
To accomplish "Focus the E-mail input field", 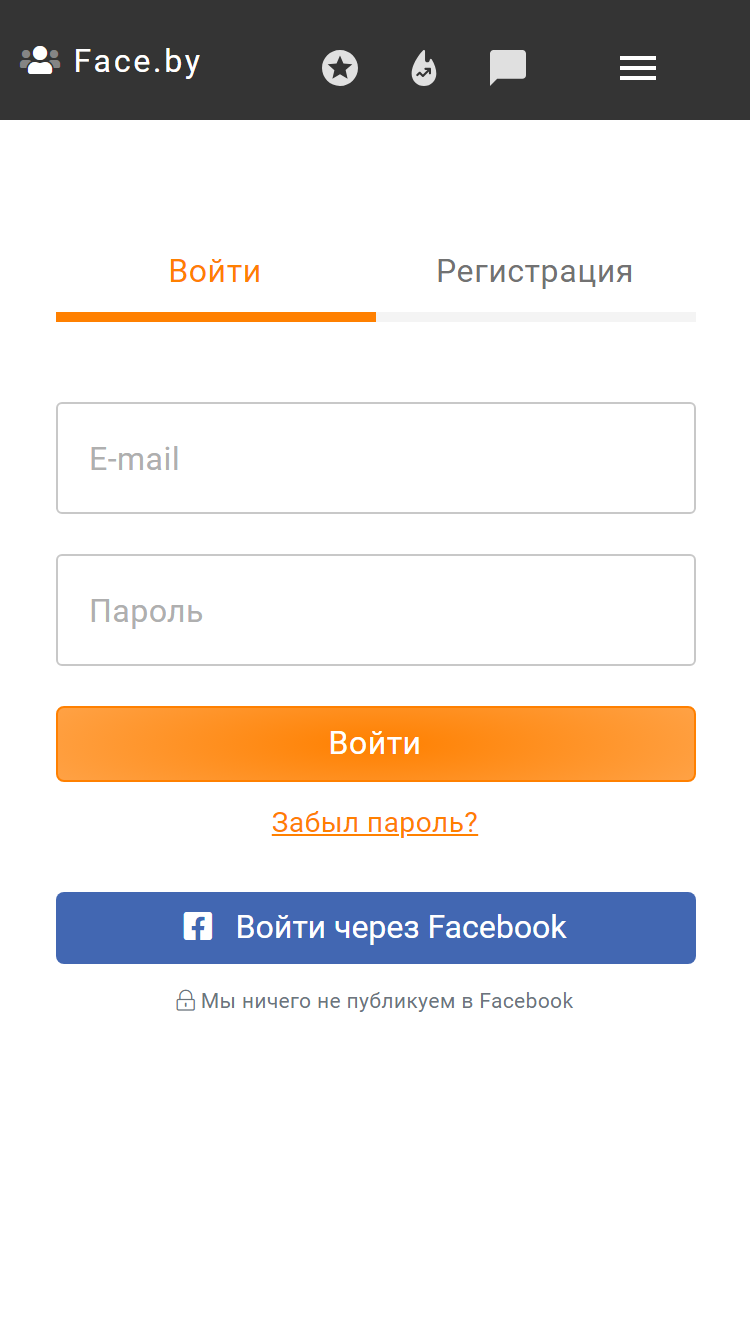I will tap(376, 458).
